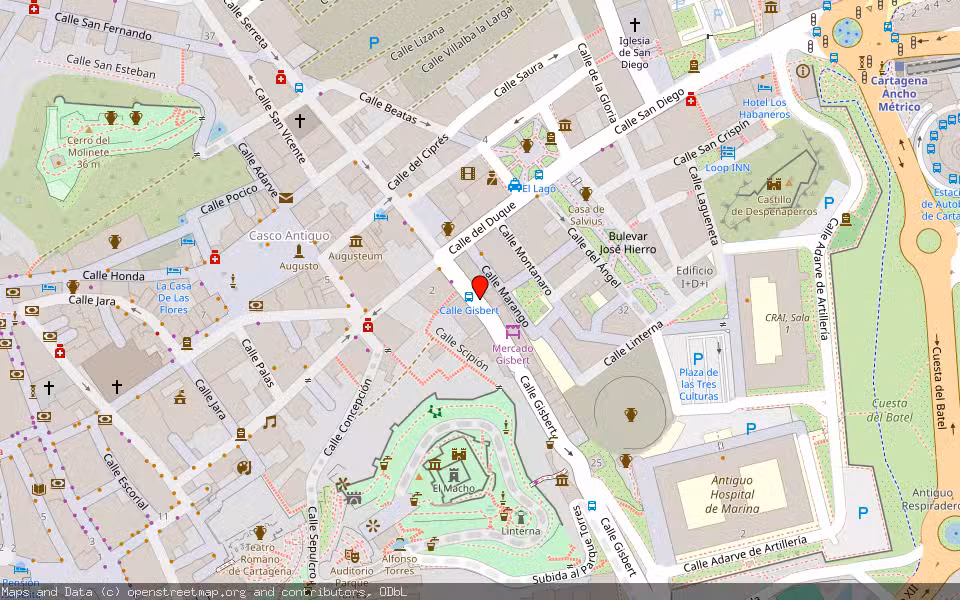
Task: Click the museum icon at the Augusteum
Action: click(356, 241)
